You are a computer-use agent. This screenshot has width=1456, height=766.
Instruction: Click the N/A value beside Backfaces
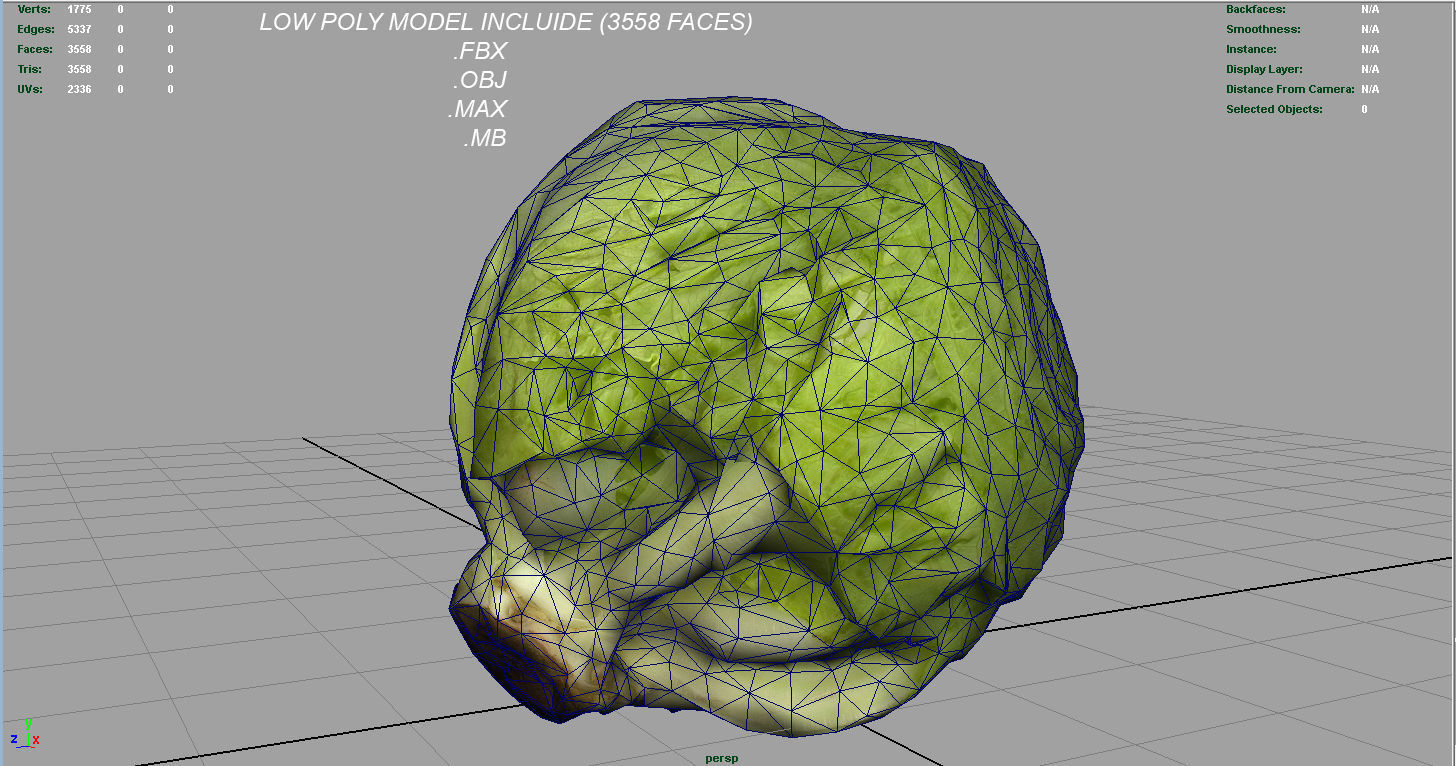[x=1370, y=9]
